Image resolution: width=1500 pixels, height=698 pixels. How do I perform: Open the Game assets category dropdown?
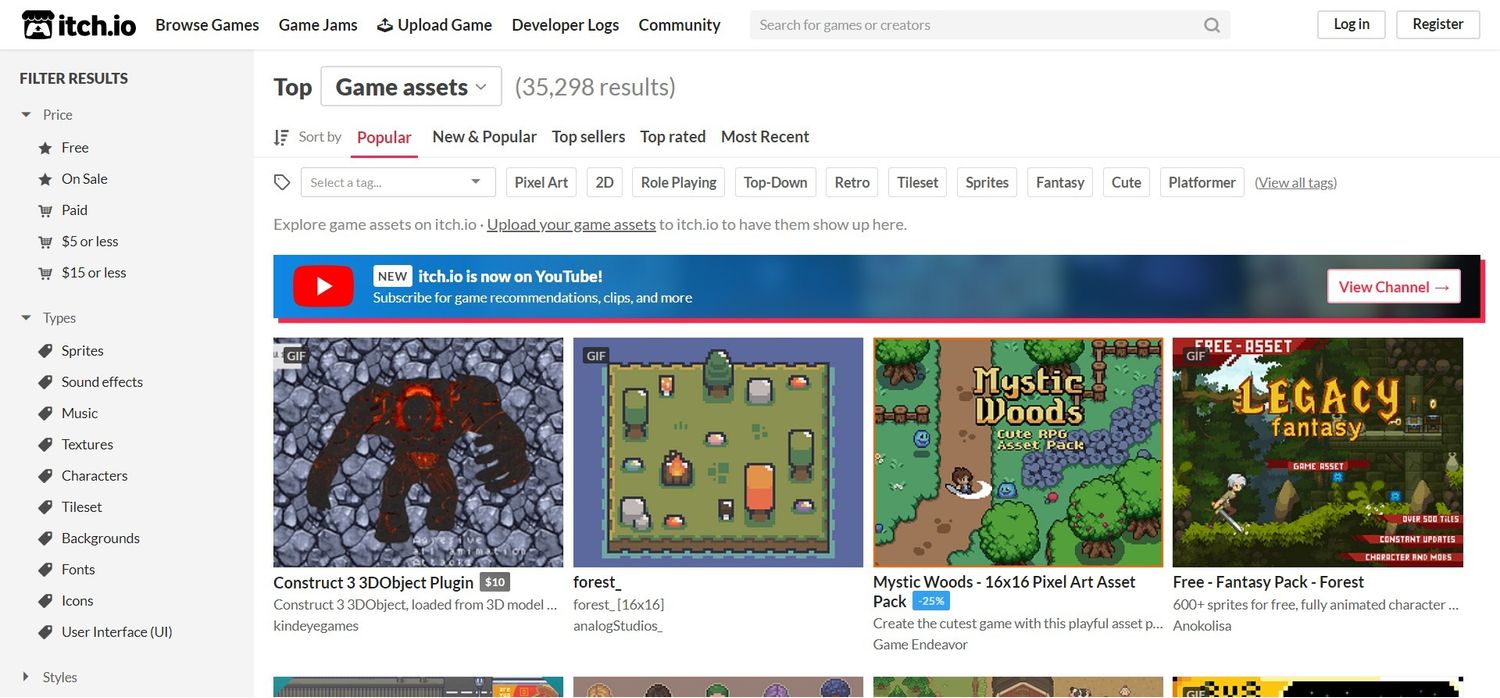(411, 87)
